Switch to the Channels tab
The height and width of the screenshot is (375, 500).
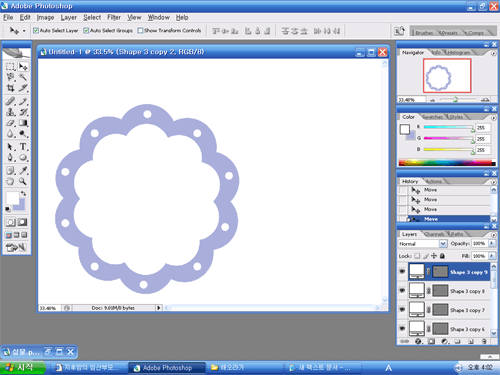(434, 234)
